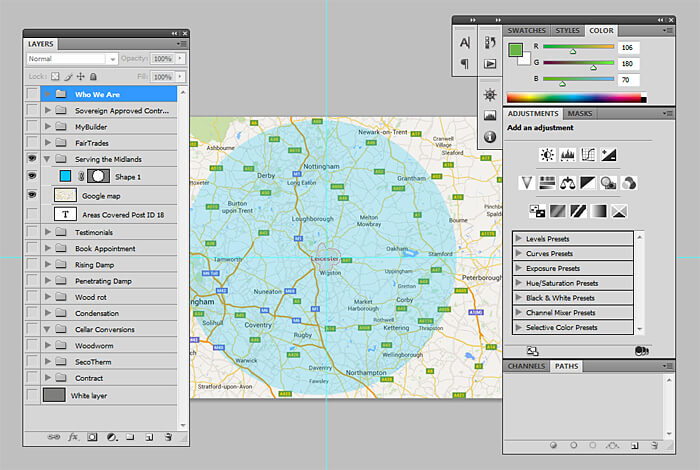Switch to the Masks tab
The height and width of the screenshot is (470, 700).
(580, 114)
